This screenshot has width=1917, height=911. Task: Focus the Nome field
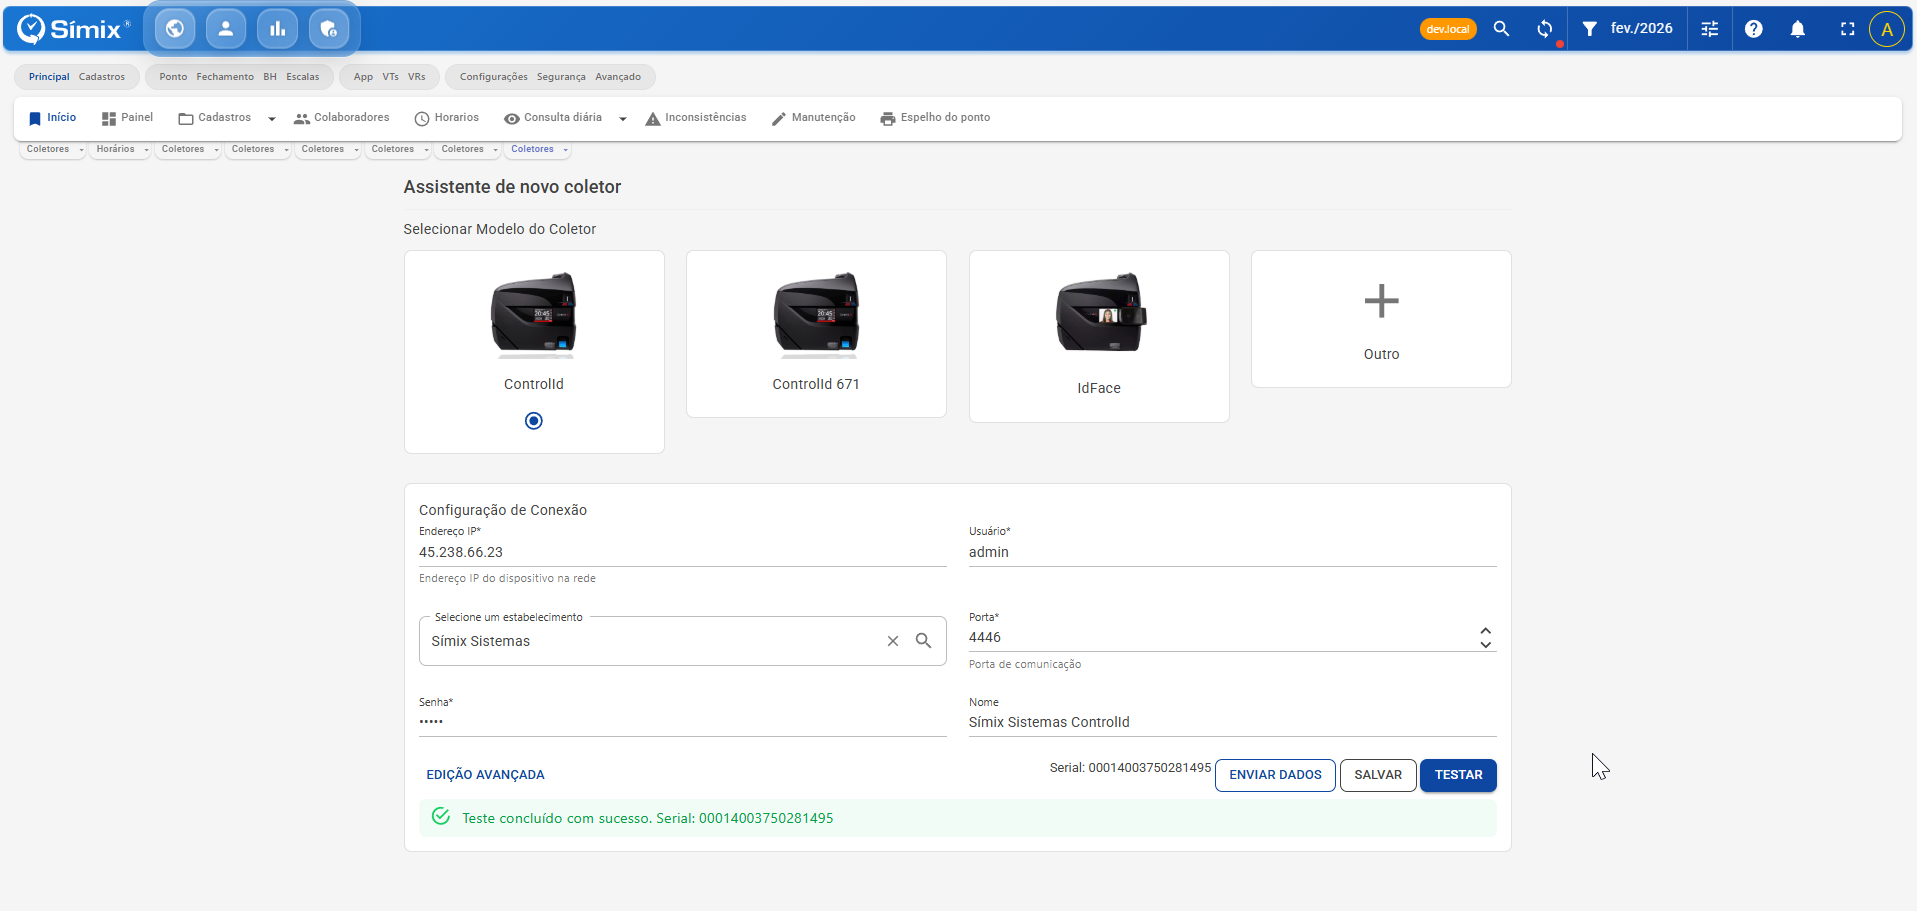(x=1233, y=722)
